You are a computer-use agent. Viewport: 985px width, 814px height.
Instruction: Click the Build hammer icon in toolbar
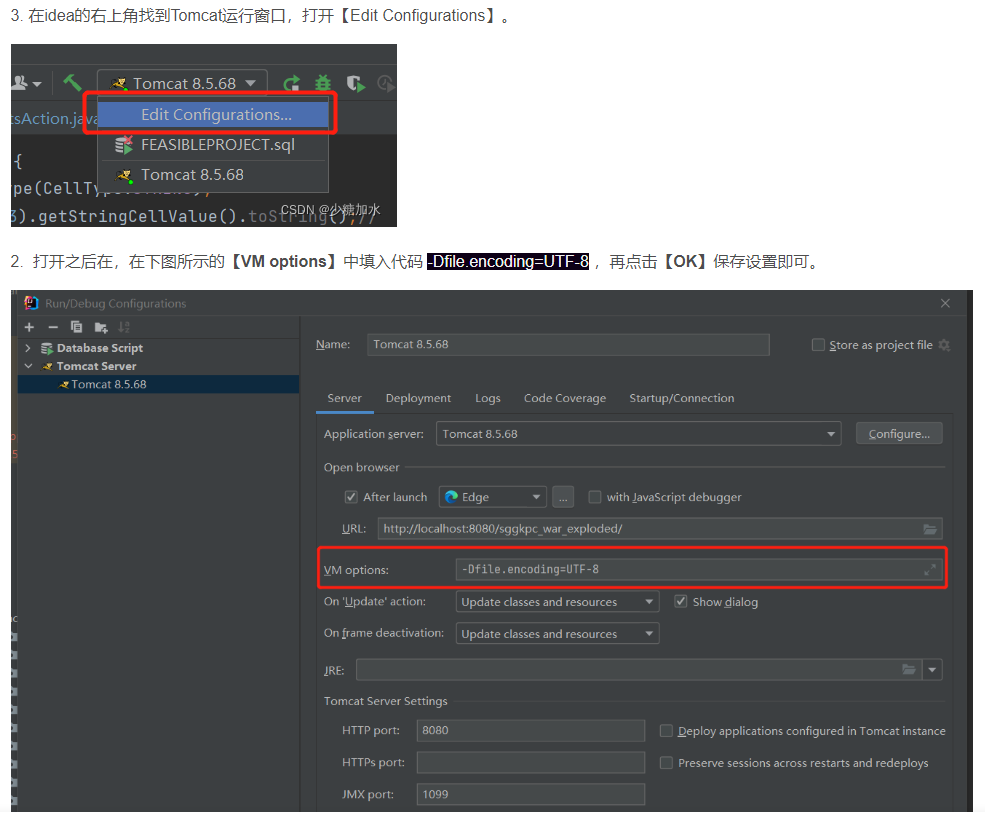(x=72, y=82)
